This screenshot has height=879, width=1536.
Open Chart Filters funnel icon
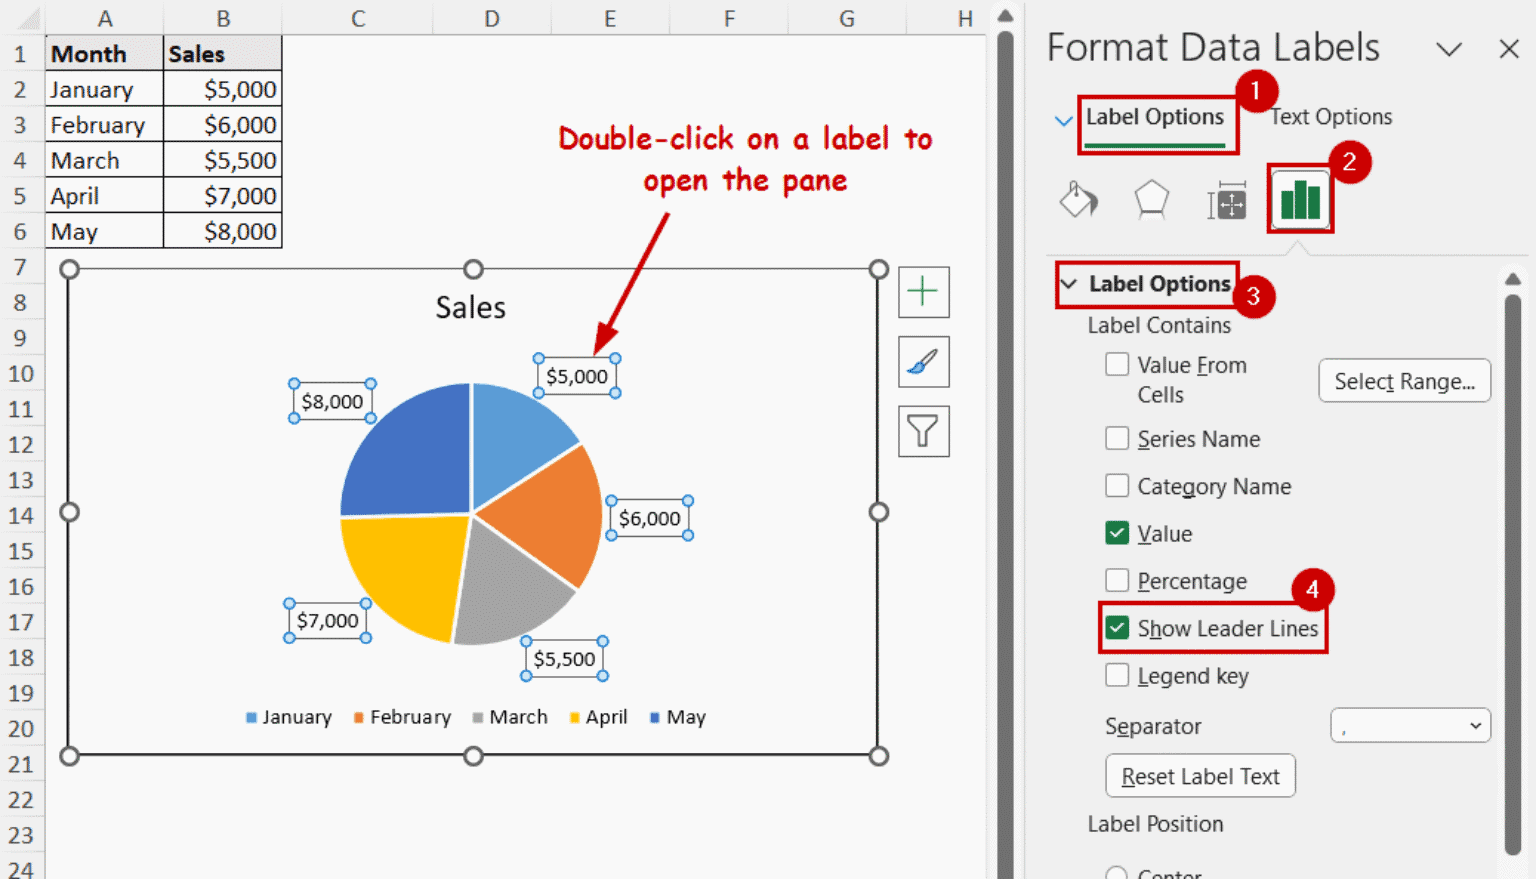click(x=923, y=431)
